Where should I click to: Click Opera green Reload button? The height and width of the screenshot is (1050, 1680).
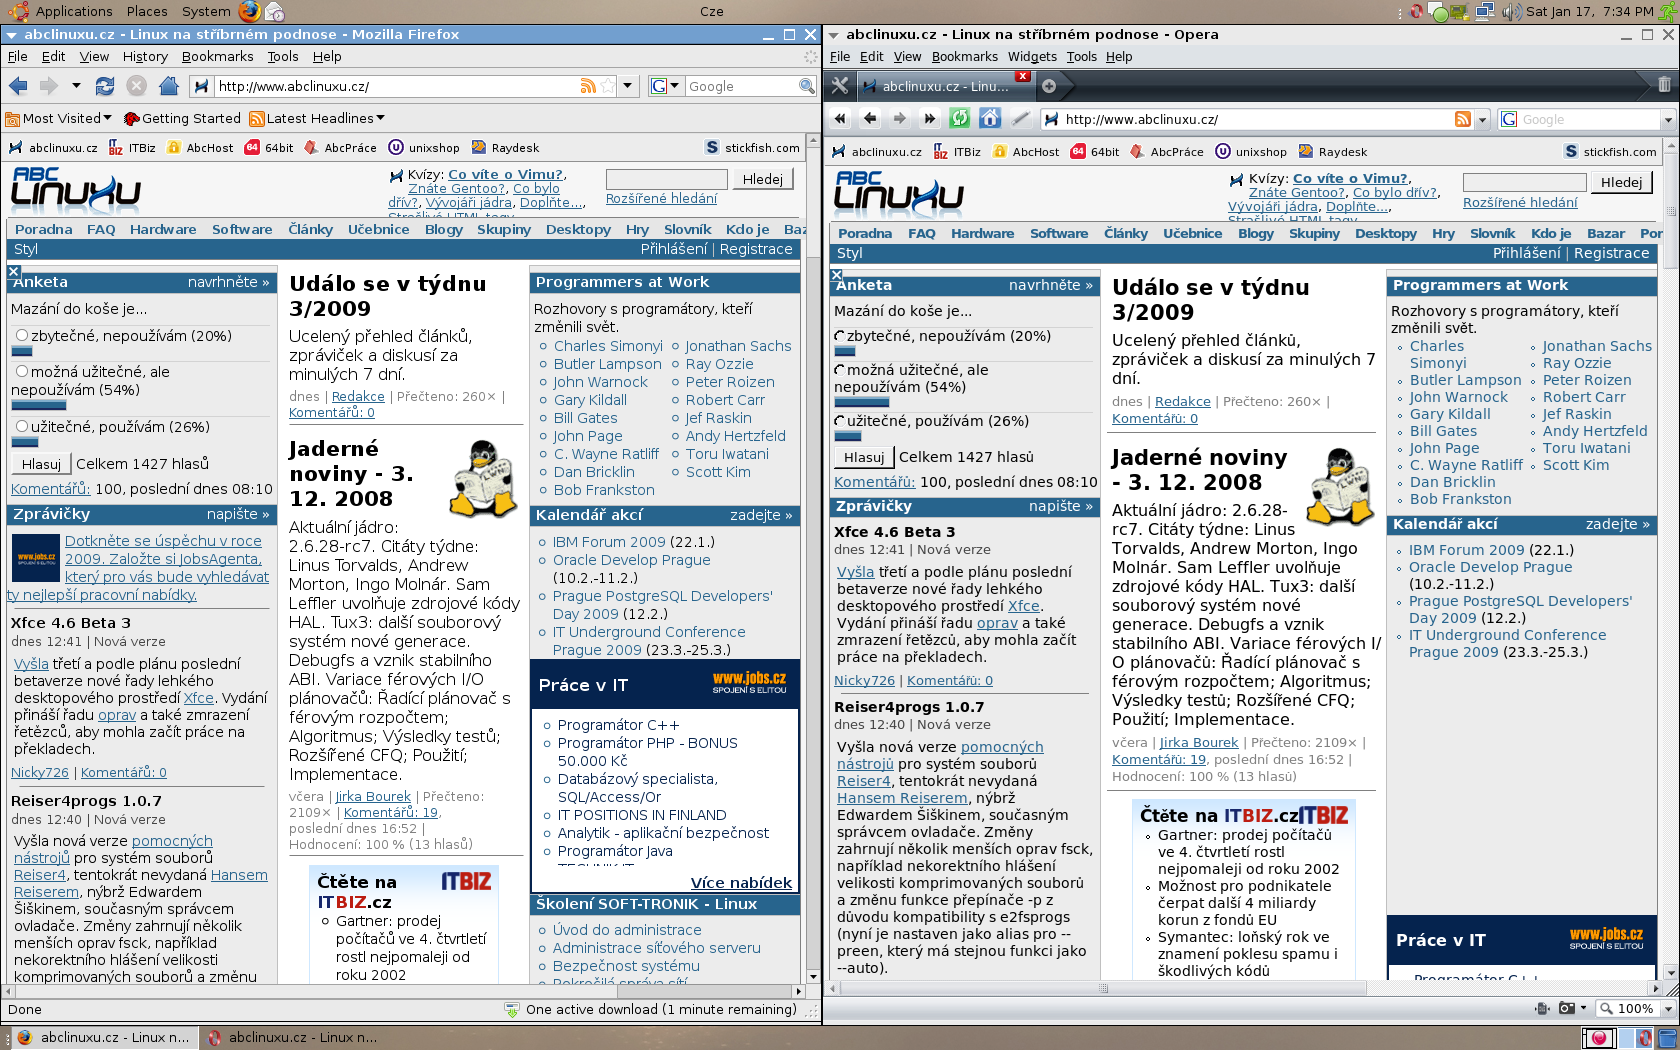coord(960,119)
